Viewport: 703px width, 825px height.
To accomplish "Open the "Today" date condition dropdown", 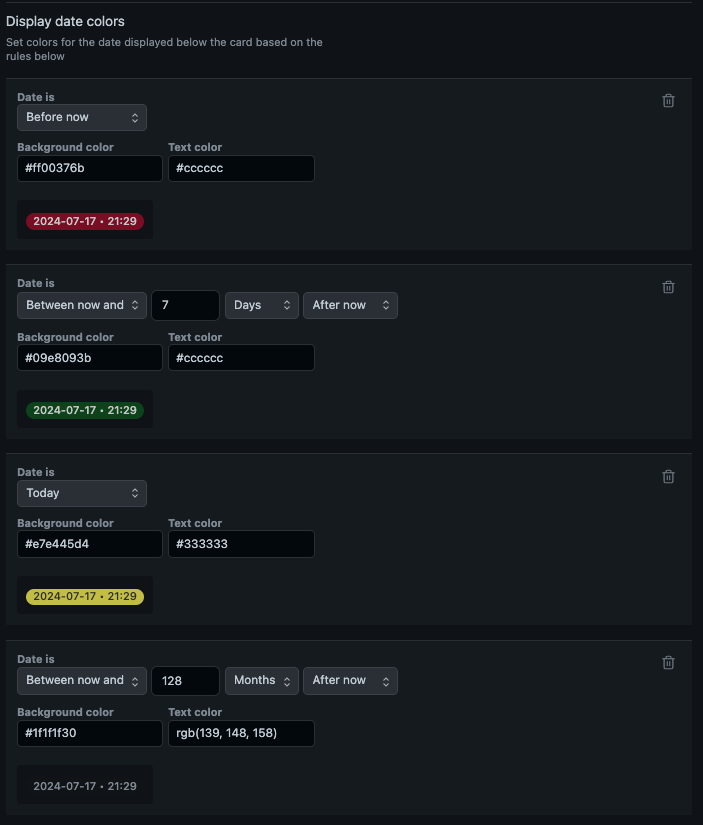I will (x=82, y=493).
